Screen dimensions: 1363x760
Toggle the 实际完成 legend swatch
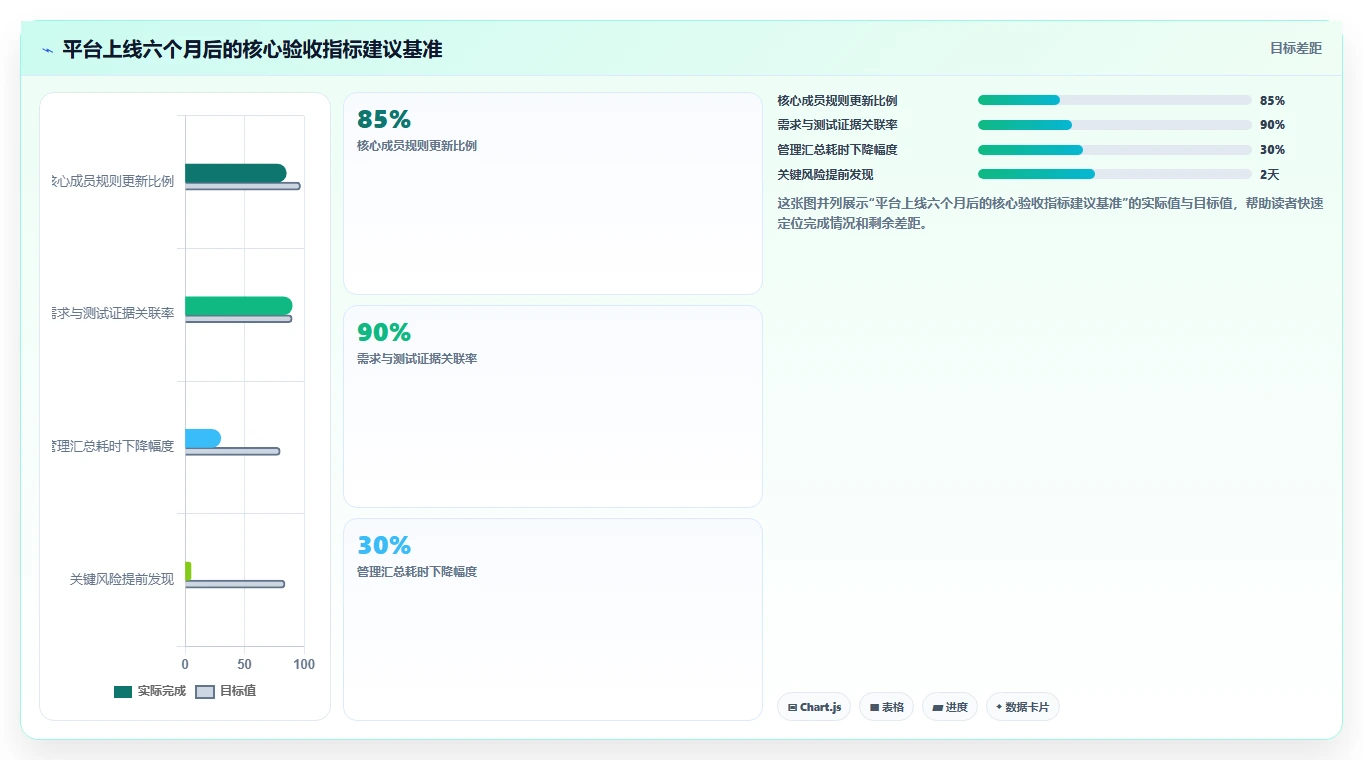point(123,691)
